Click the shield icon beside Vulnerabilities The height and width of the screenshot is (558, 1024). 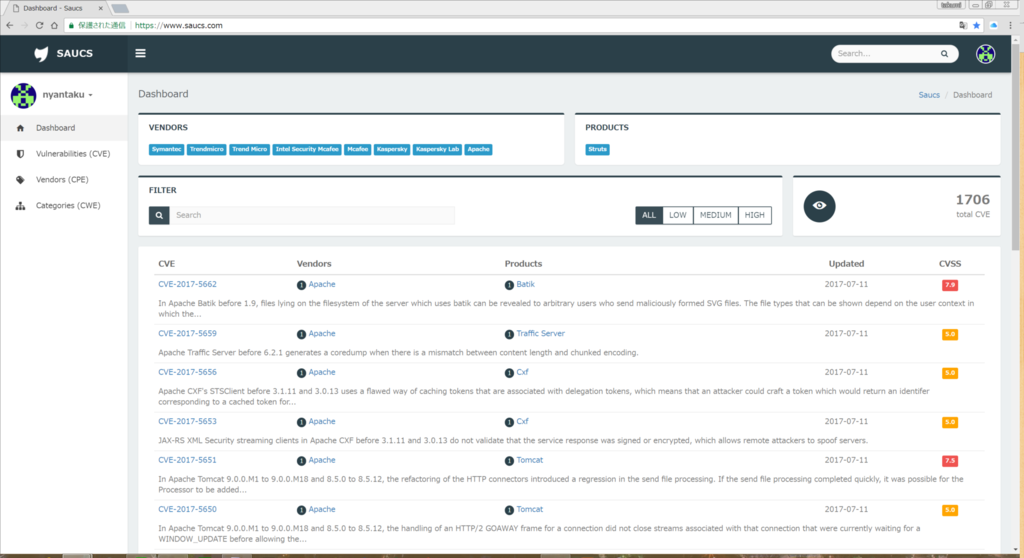tap(20, 154)
